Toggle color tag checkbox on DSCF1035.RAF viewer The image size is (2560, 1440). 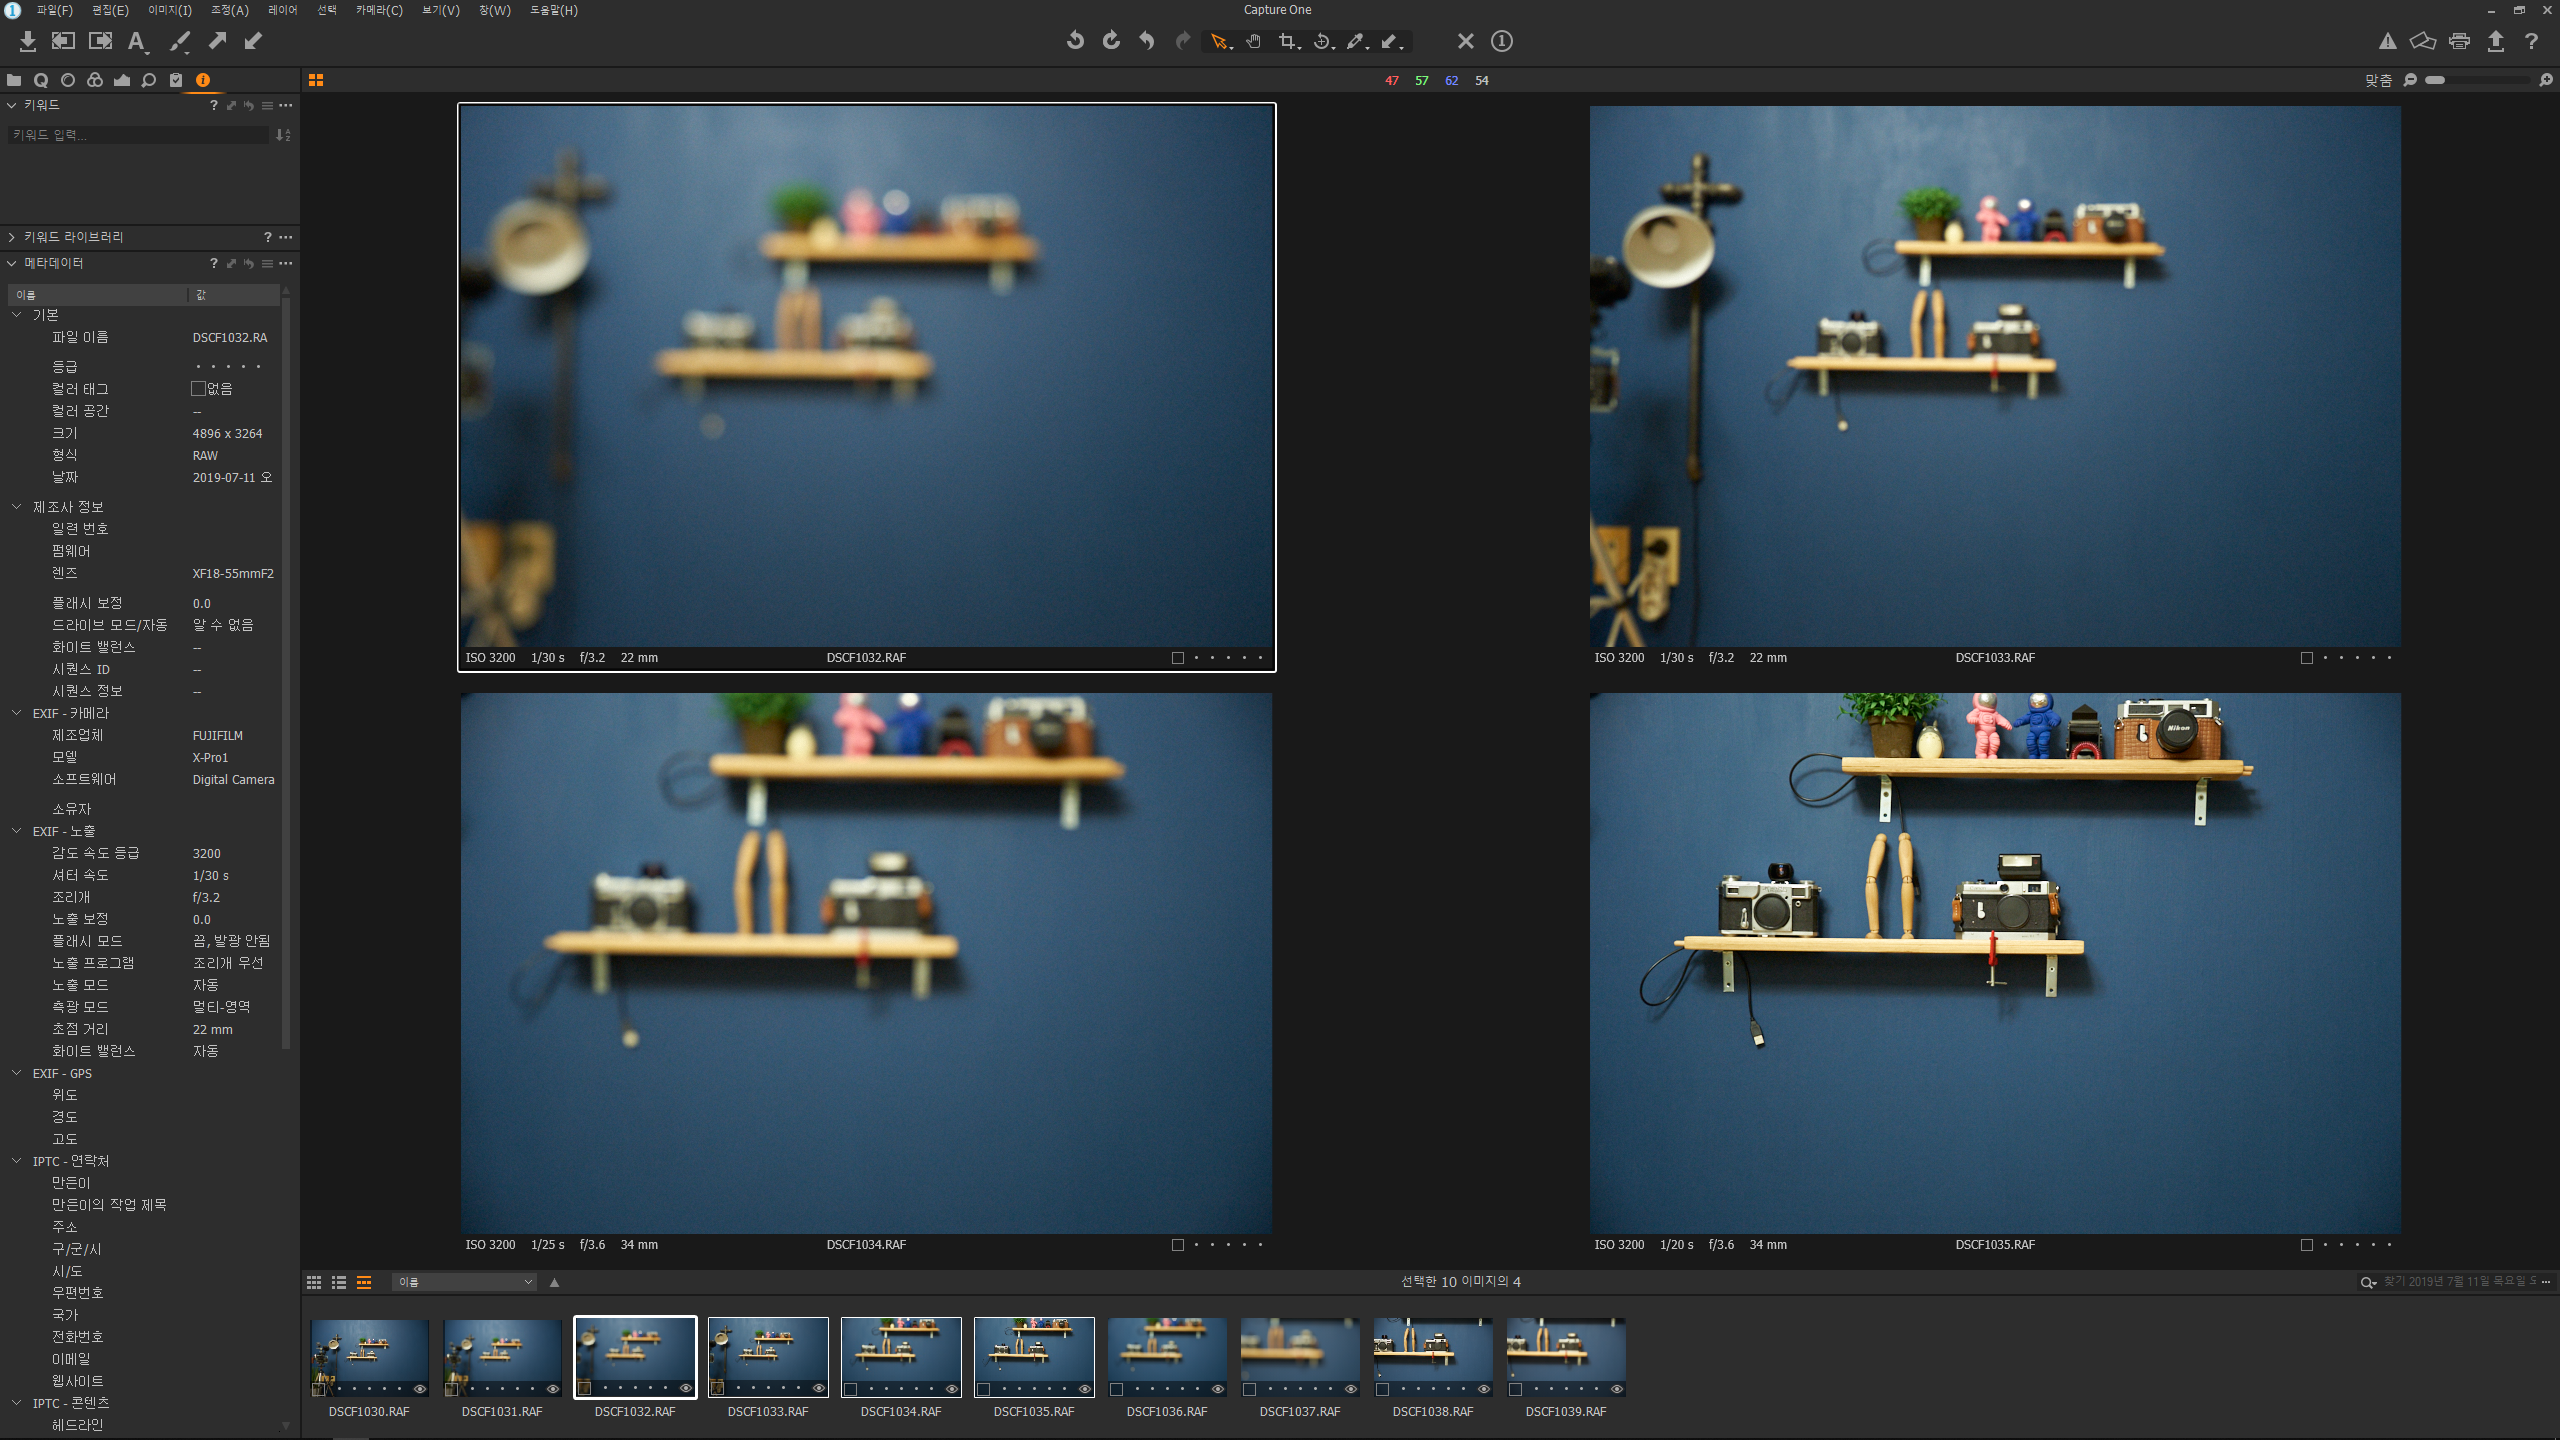coord(2307,1245)
